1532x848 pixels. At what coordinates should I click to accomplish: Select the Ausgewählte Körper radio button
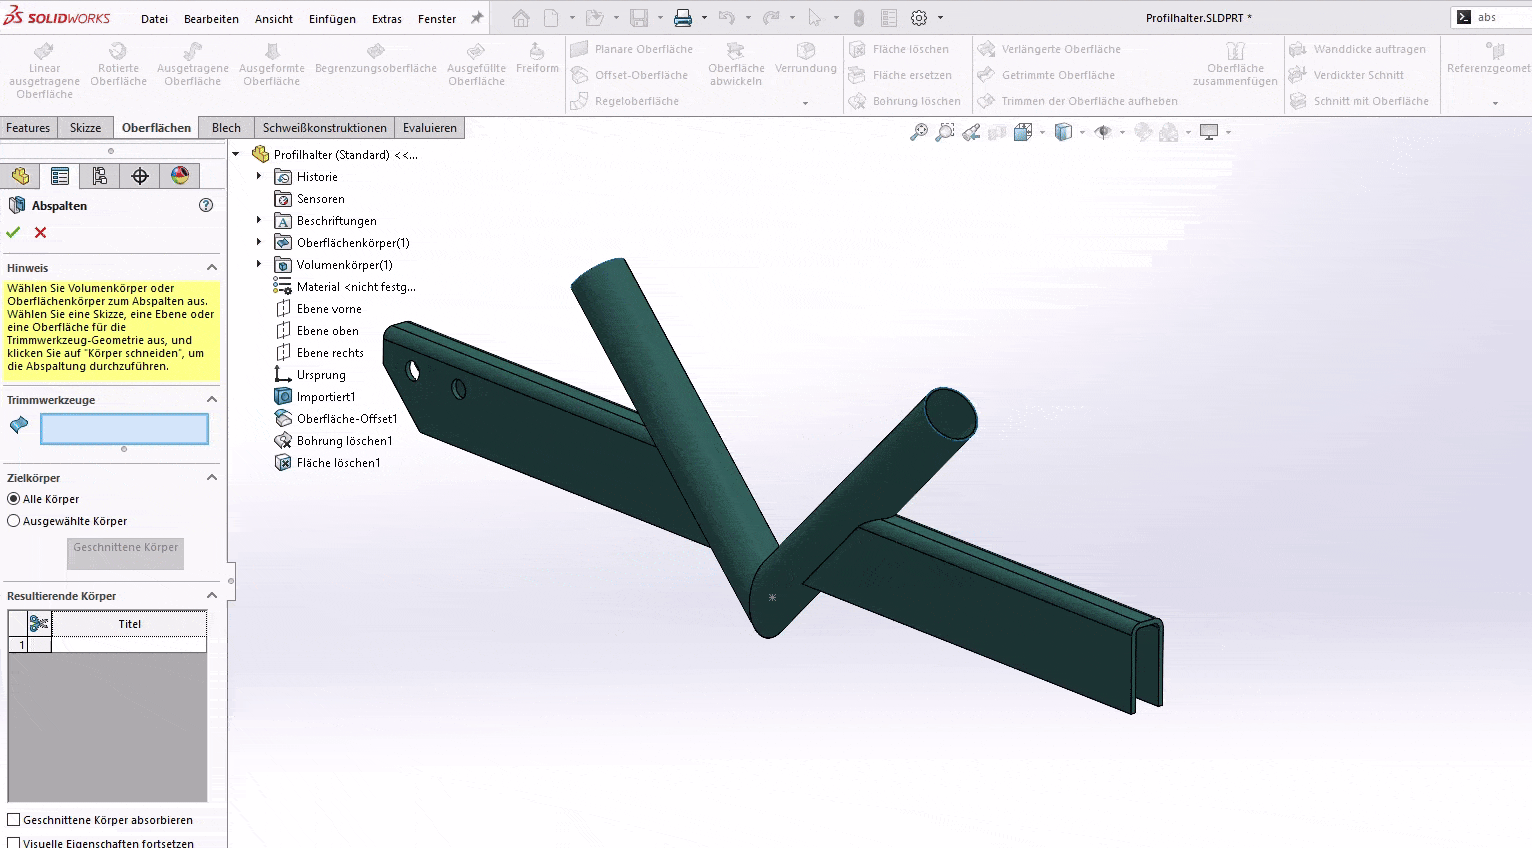click(14, 521)
